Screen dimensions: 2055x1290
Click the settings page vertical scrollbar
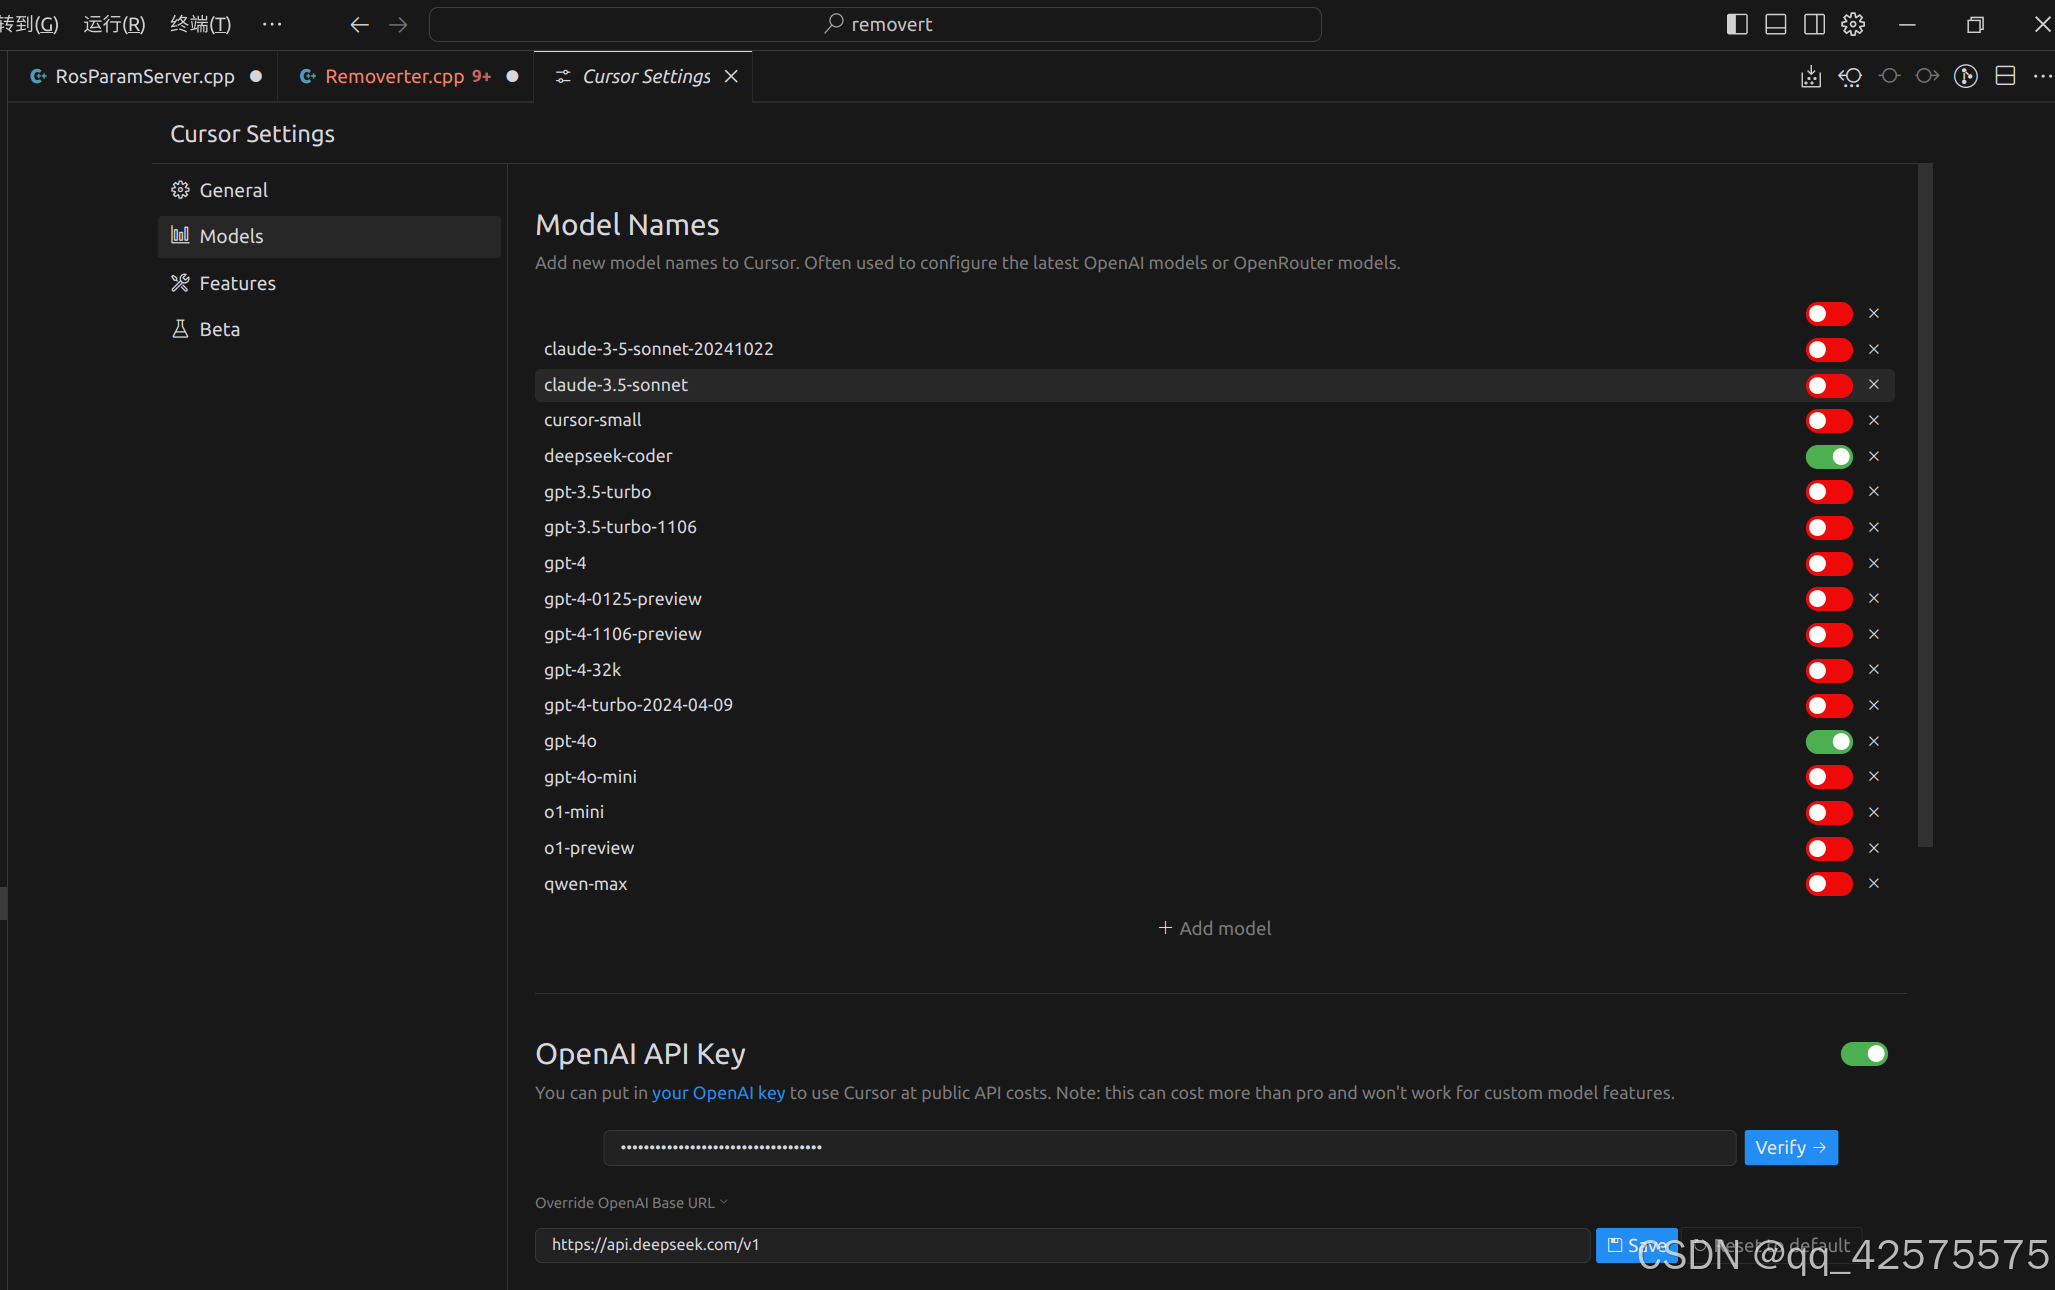tap(1924, 500)
